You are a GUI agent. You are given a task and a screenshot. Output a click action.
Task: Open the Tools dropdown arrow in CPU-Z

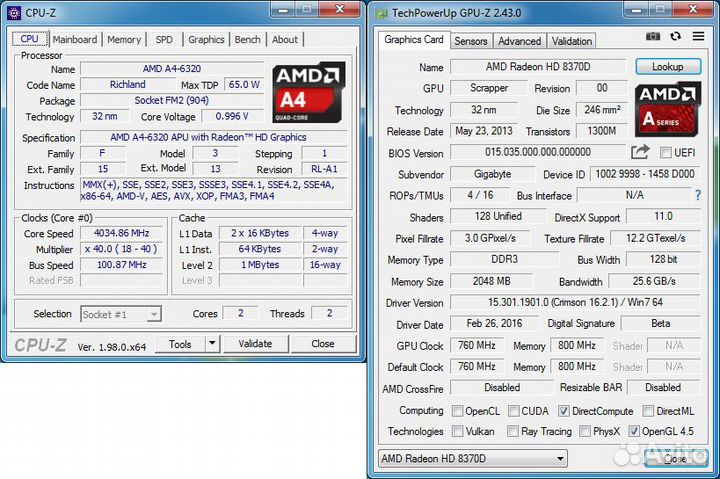click(212, 344)
